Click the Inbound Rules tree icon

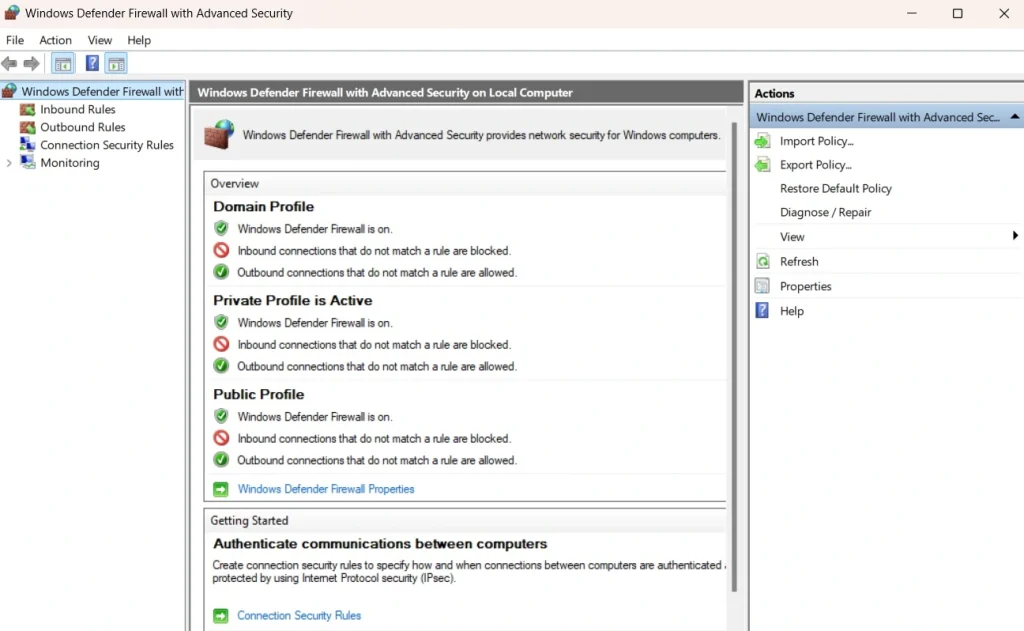click(27, 109)
